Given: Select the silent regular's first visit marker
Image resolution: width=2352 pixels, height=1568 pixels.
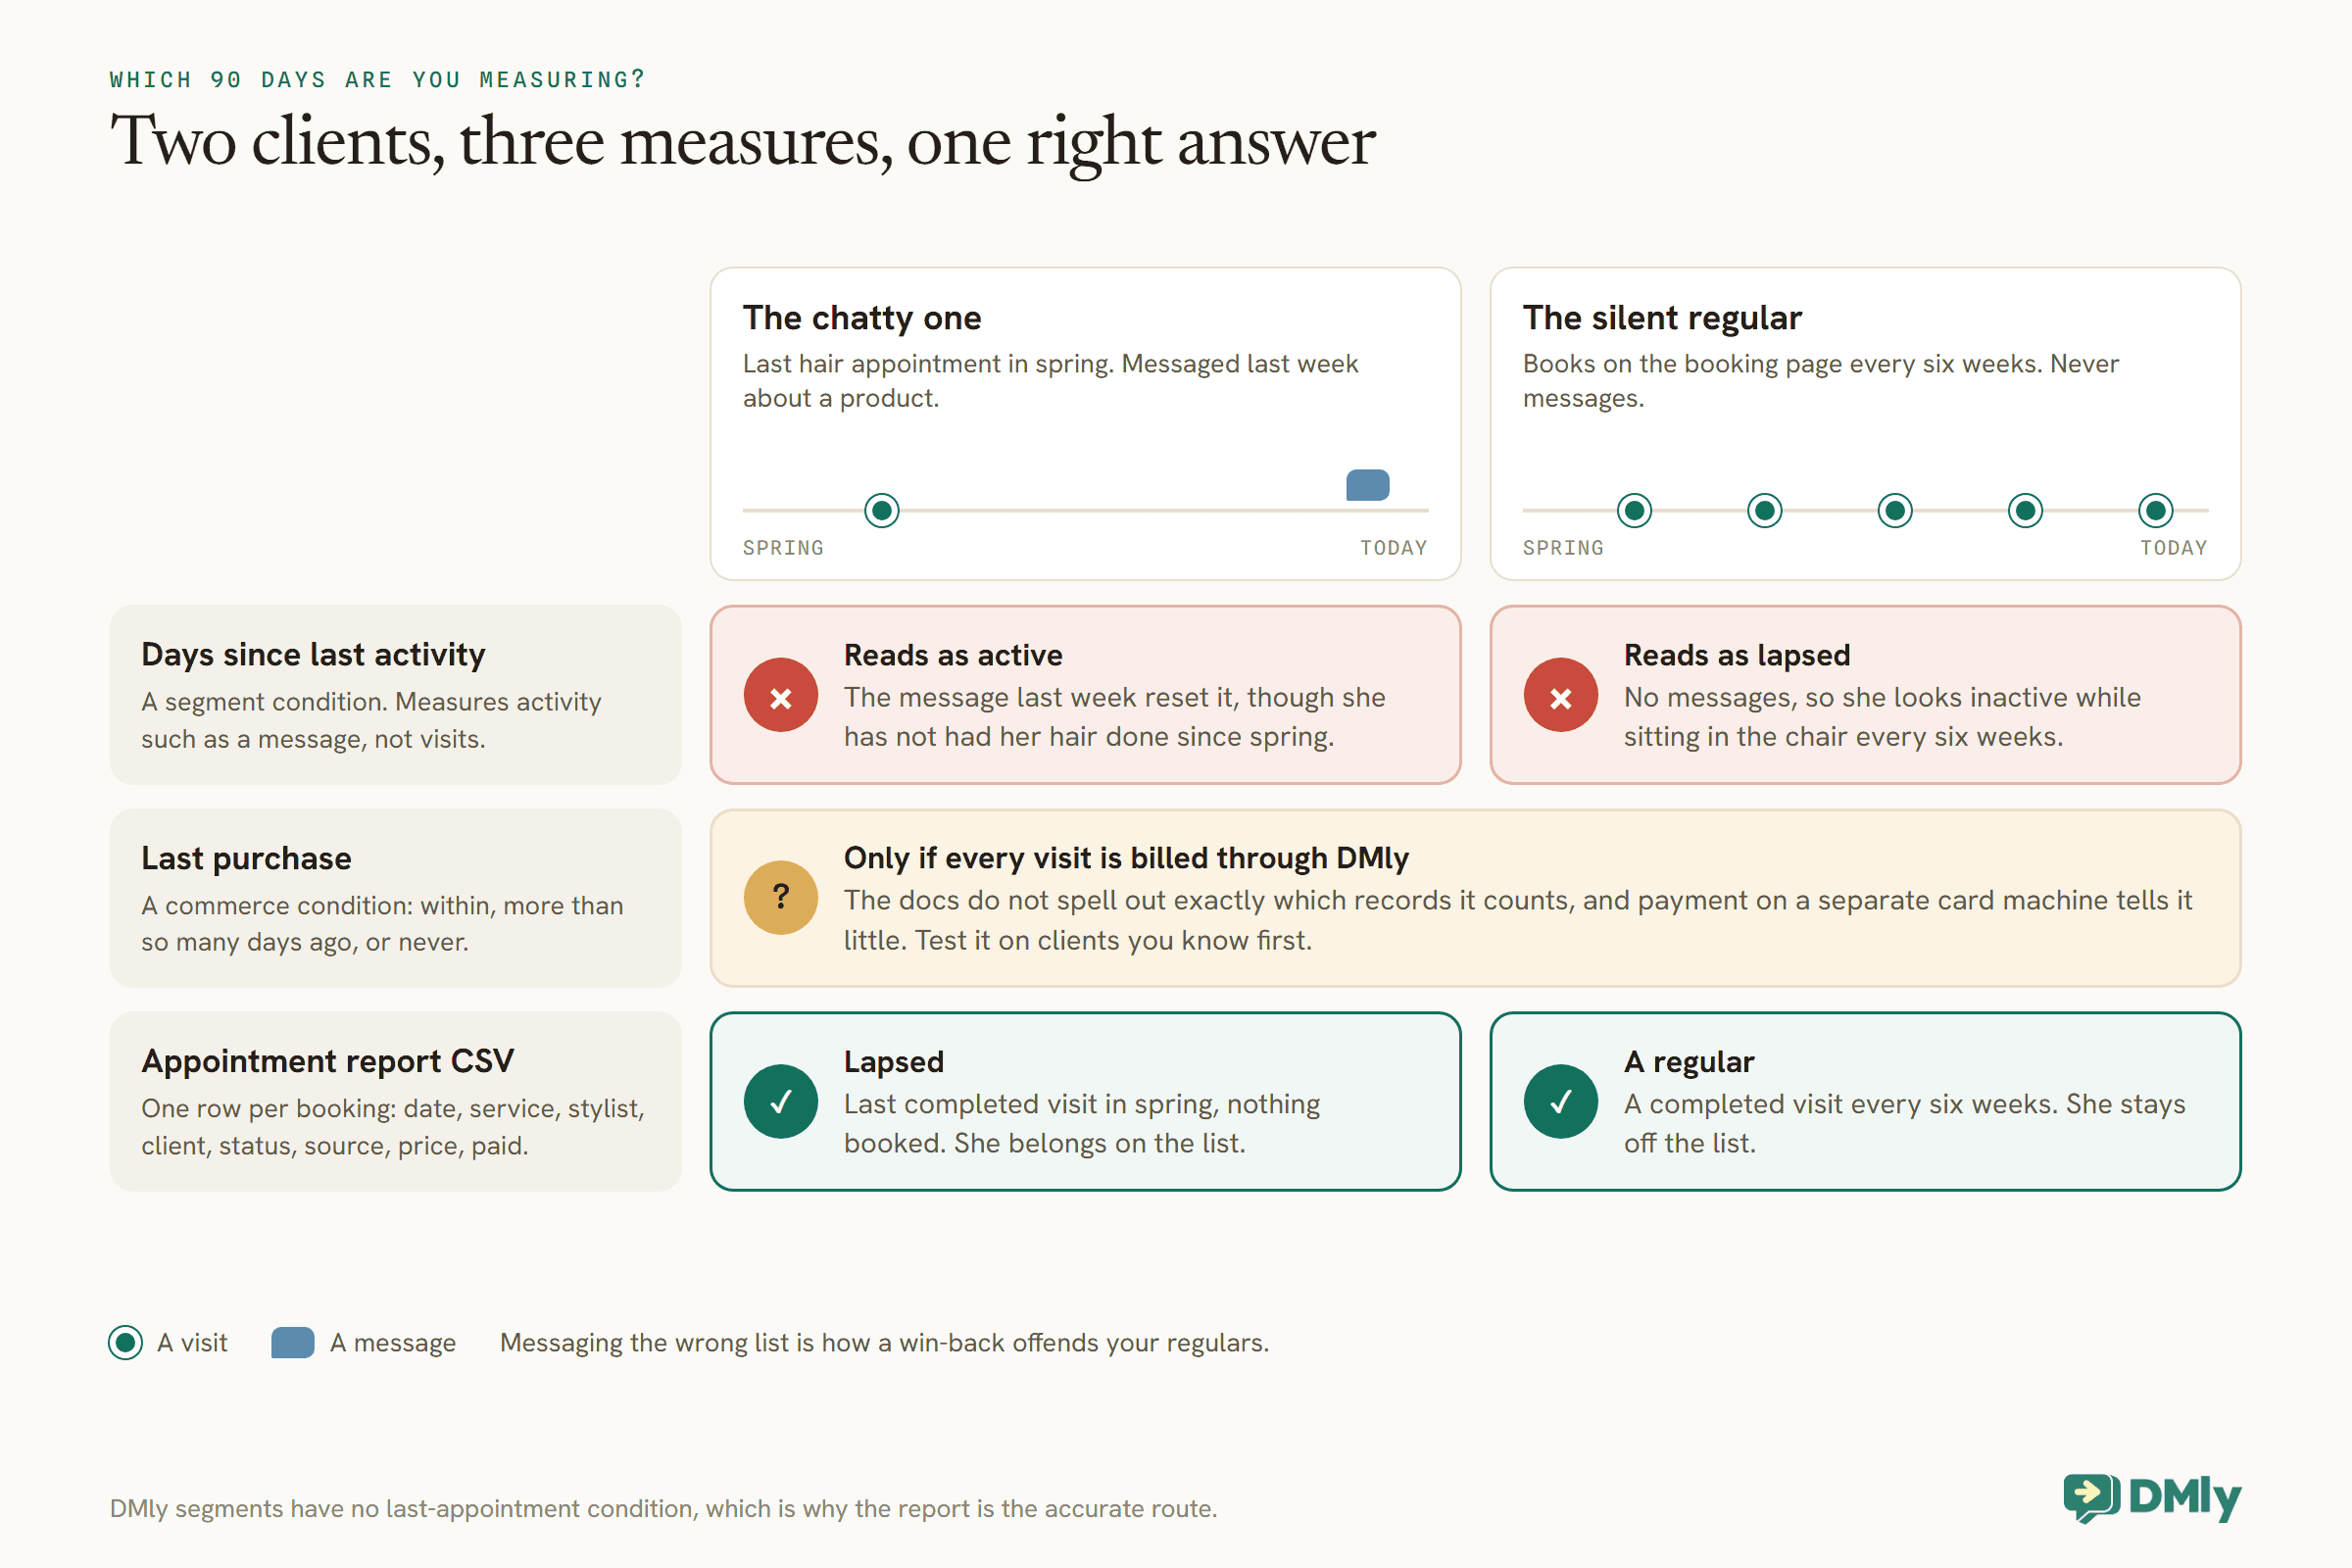Looking at the screenshot, I should 1635,511.
